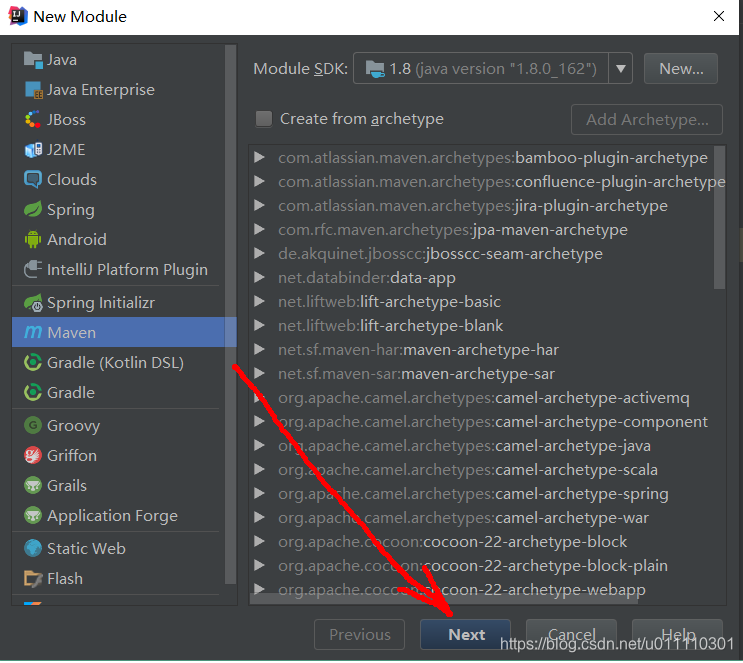Click the Maven m icon
The image size is (743, 663).
tap(33, 332)
